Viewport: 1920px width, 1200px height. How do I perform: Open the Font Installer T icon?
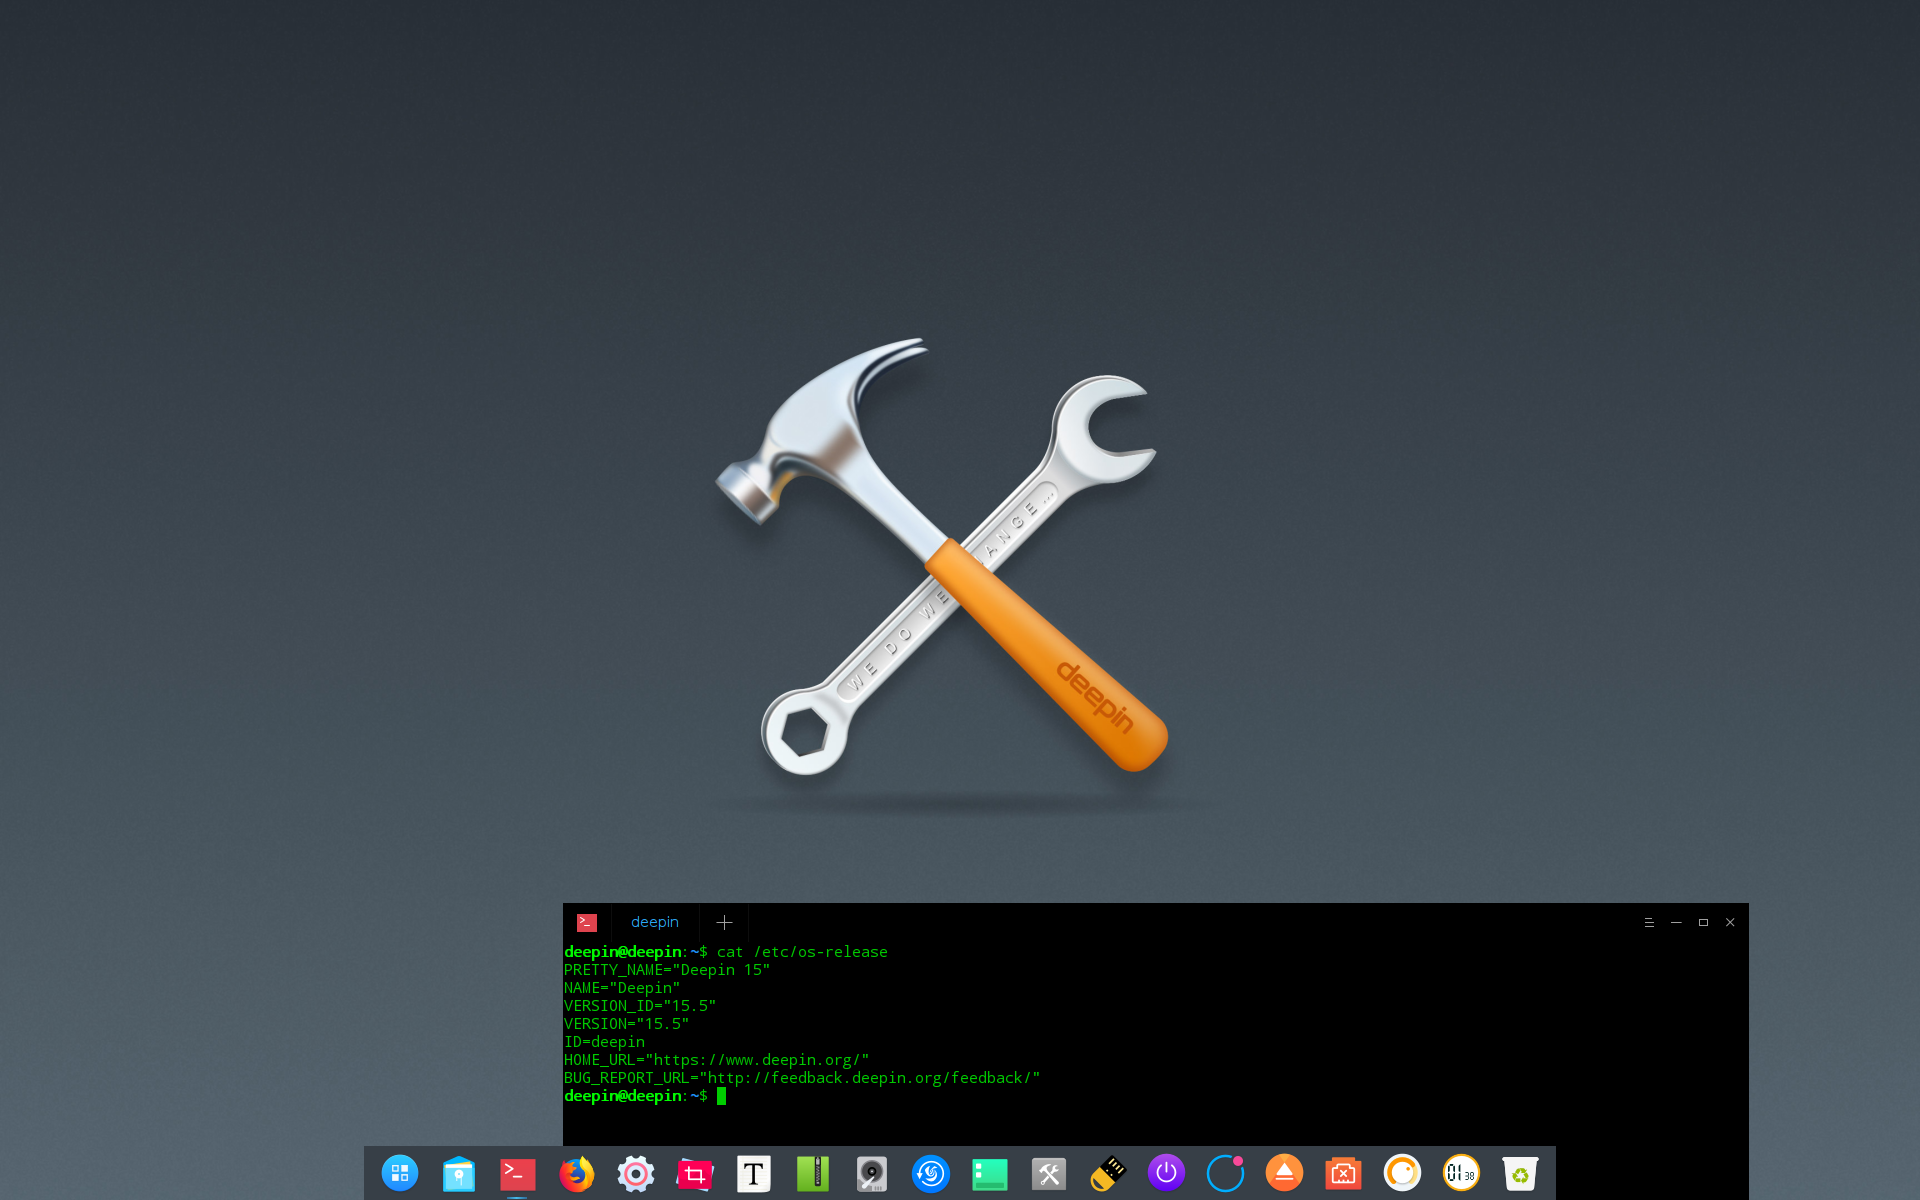754,1173
